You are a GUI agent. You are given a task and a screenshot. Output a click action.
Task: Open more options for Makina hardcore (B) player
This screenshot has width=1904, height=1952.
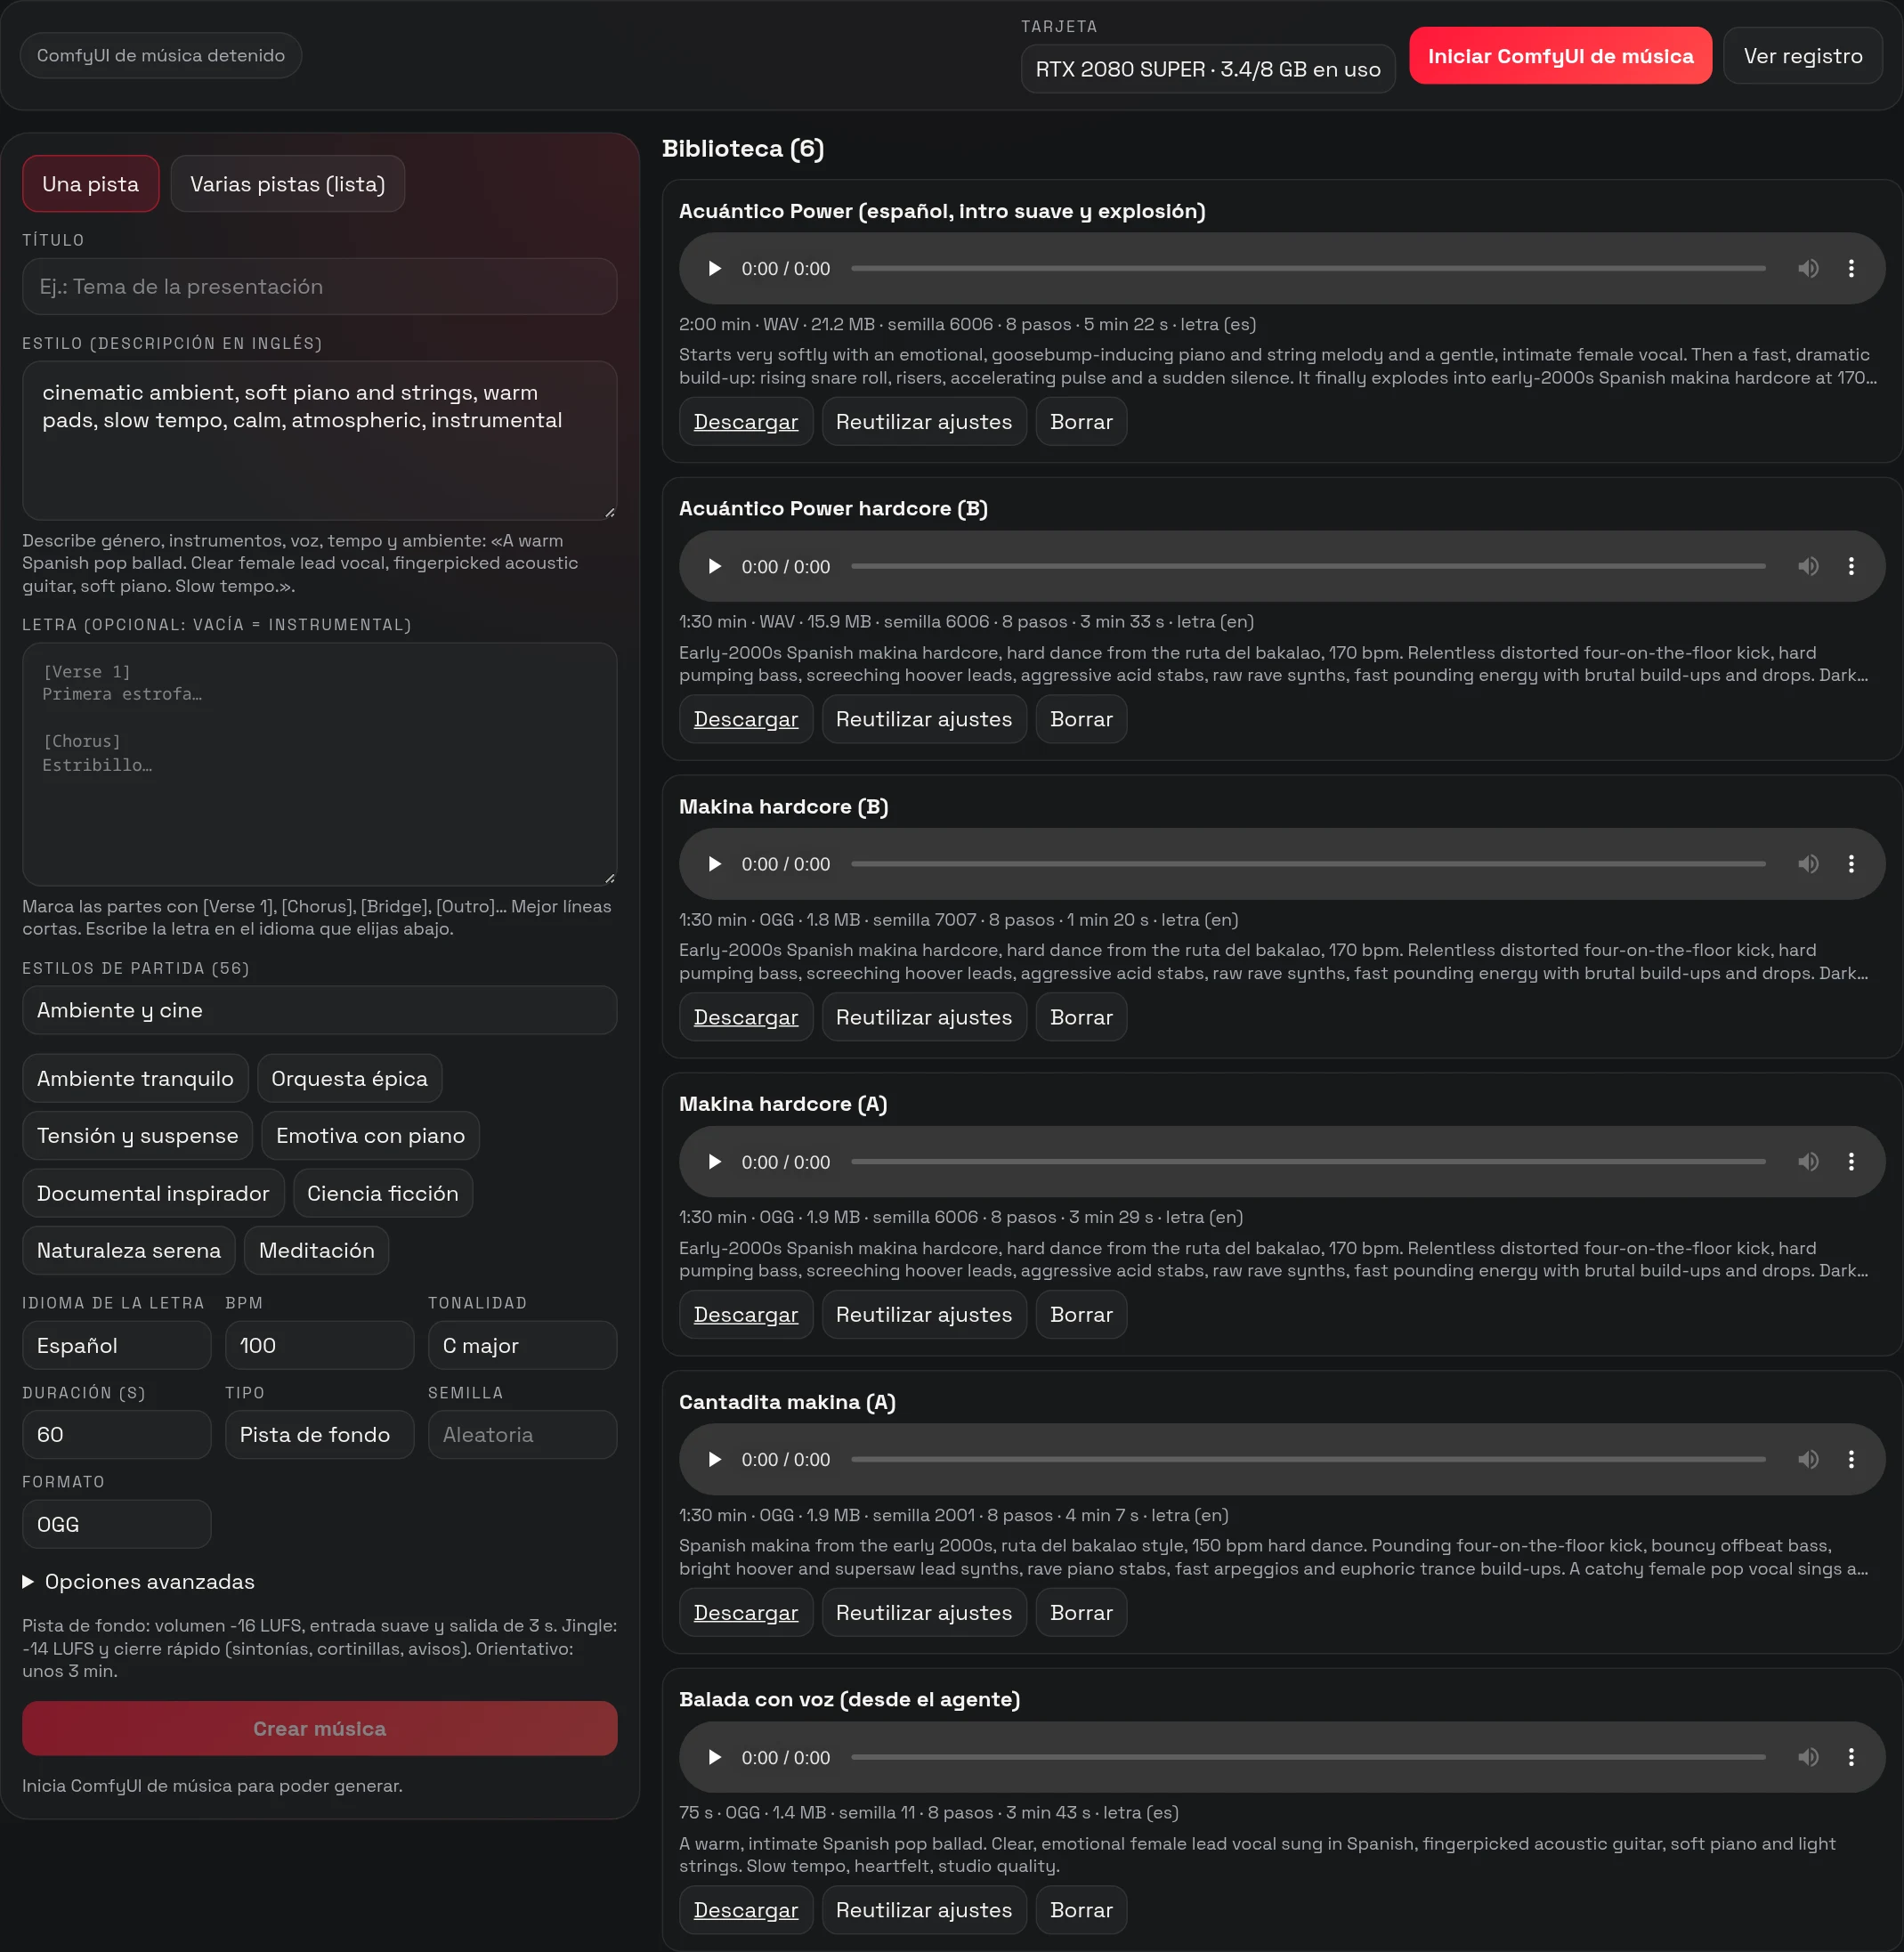pos(1851,863)
